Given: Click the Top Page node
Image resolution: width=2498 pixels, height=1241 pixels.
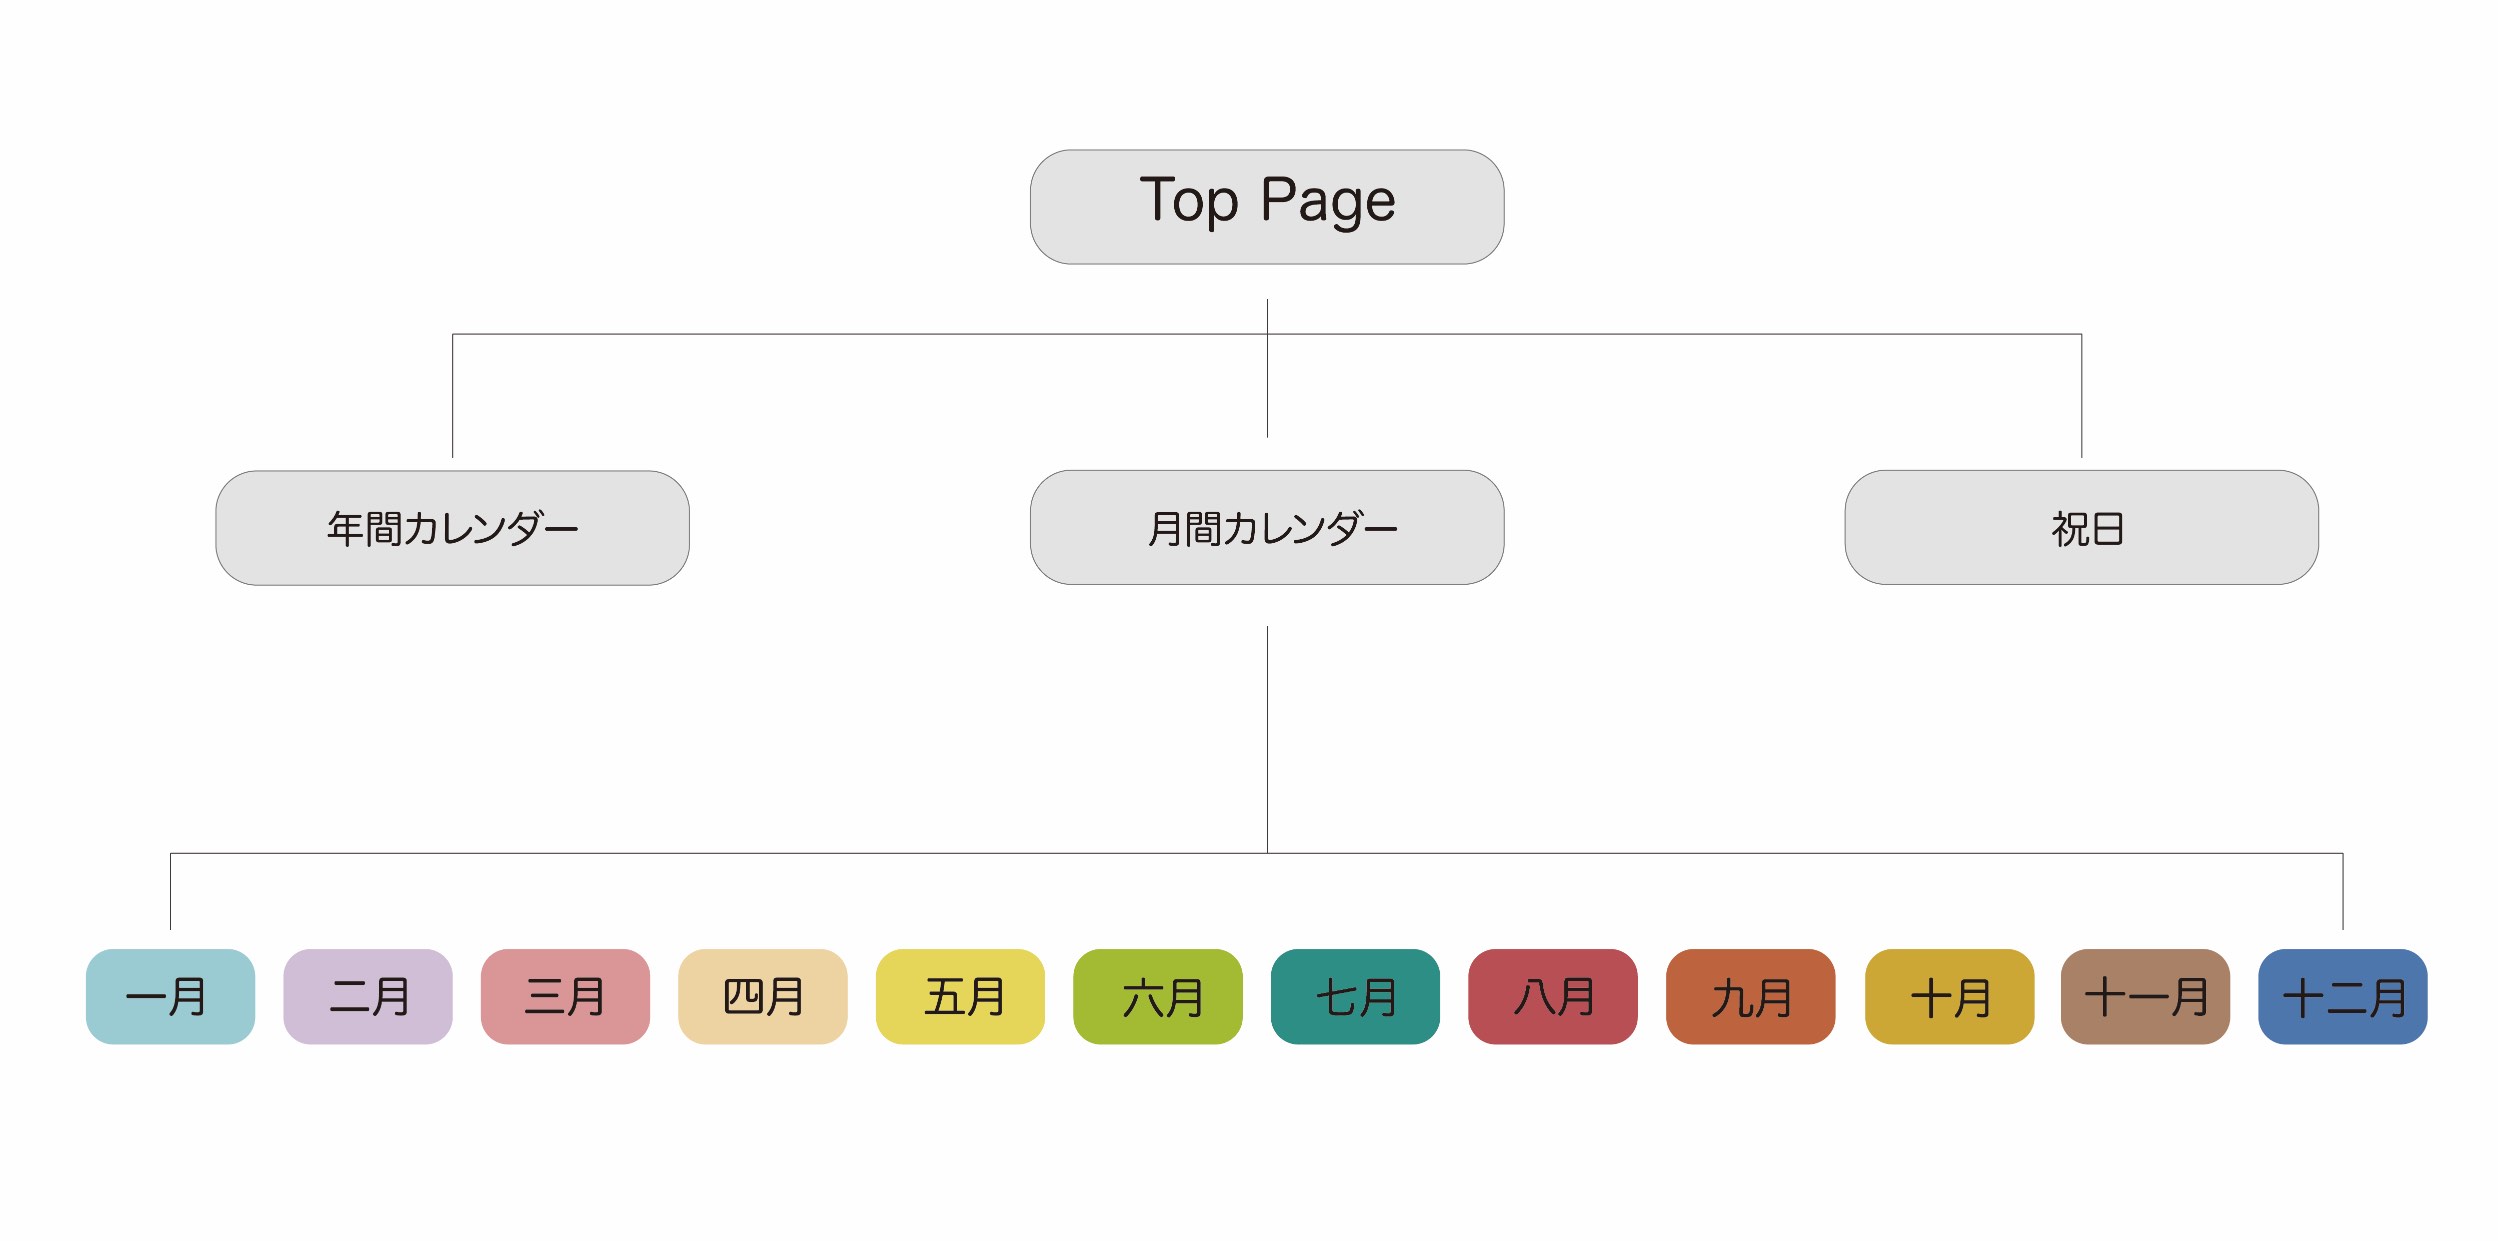Looking at the screenshot, I should [1266, 207].
